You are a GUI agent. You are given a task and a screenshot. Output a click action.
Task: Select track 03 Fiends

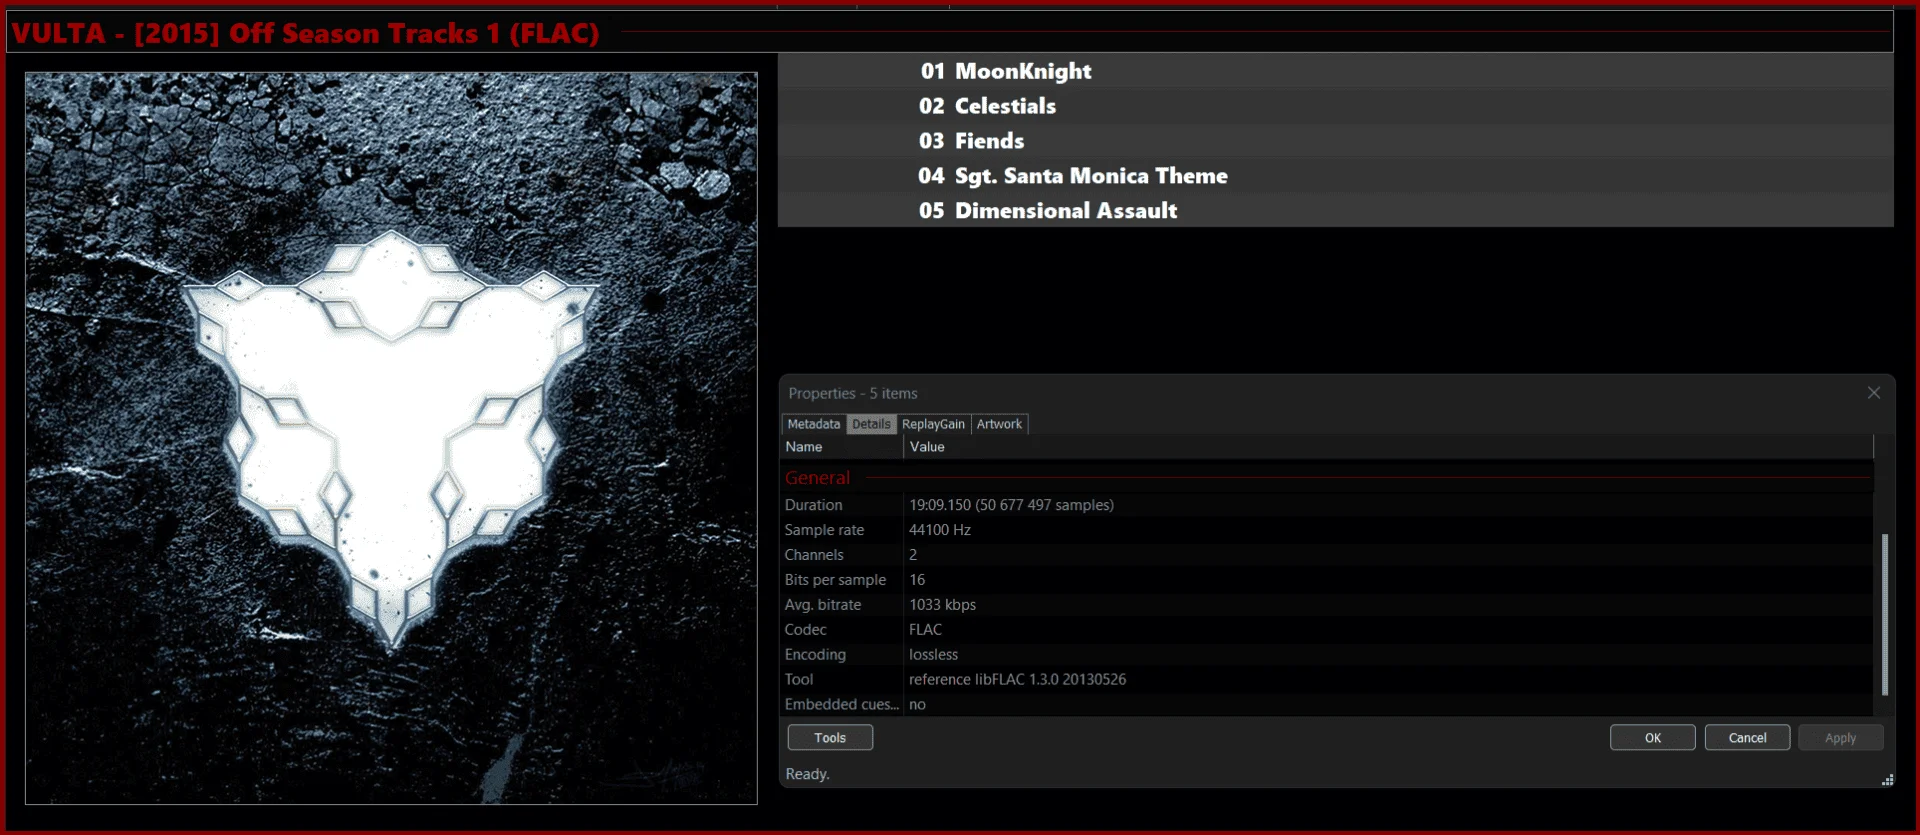[x=1335, y=141]
